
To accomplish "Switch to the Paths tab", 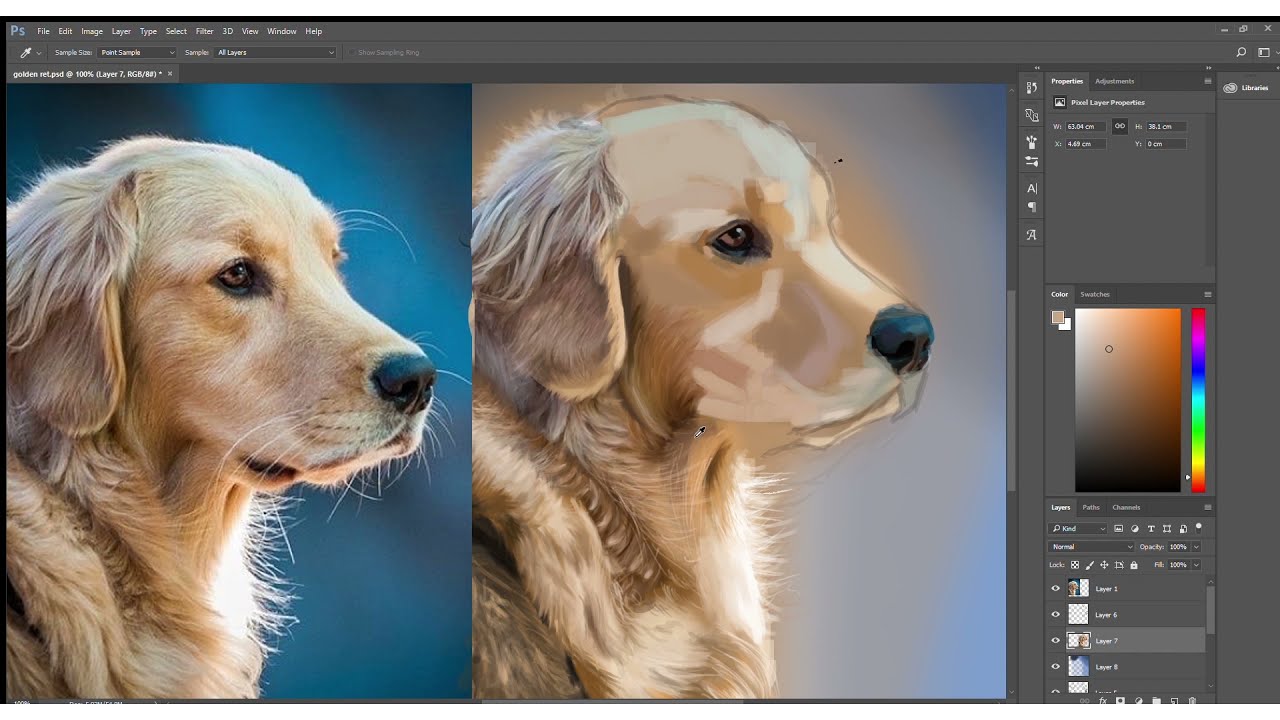I will point(1091,507).
